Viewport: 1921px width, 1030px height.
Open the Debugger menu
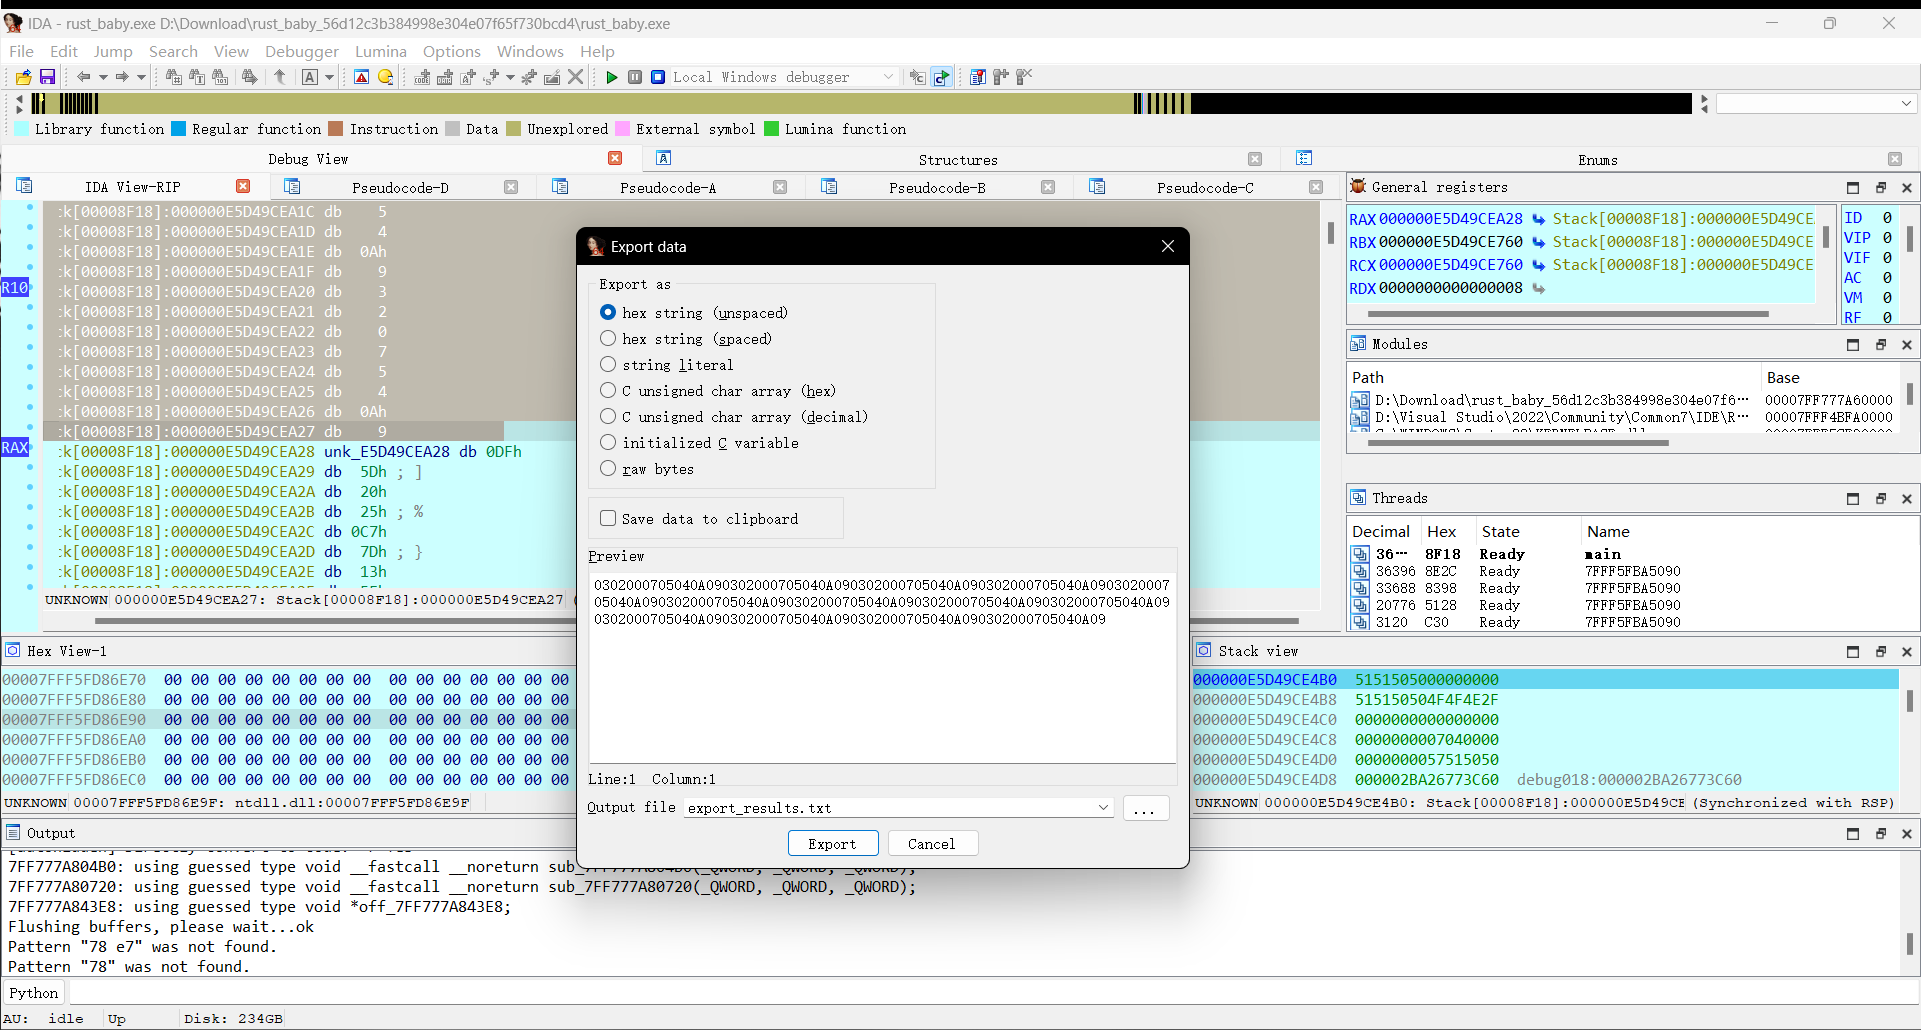(302, 51)
